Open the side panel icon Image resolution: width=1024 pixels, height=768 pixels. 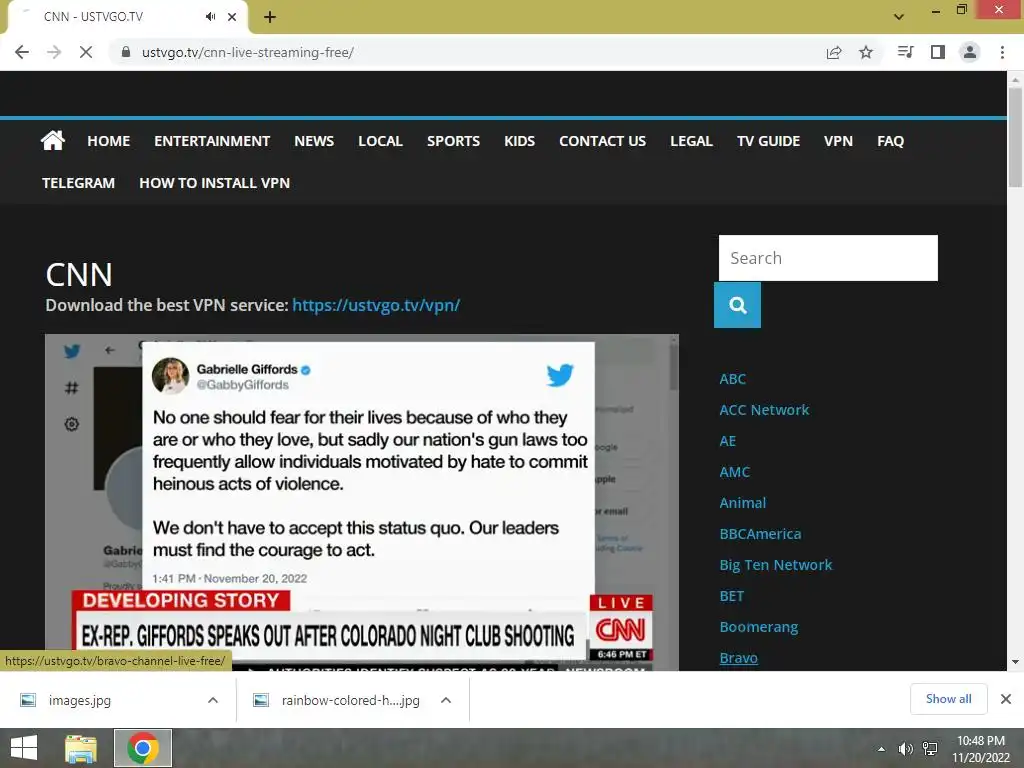[938, 52]
